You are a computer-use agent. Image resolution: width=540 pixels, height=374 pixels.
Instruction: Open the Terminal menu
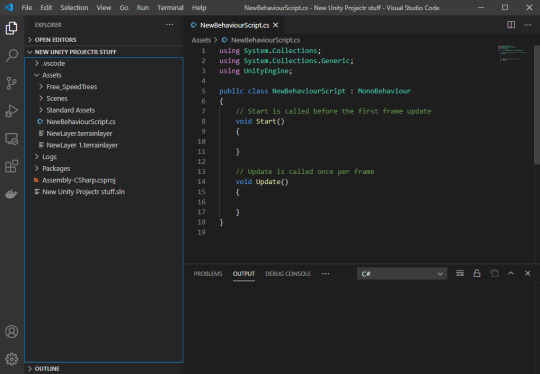tap(170, 8)
